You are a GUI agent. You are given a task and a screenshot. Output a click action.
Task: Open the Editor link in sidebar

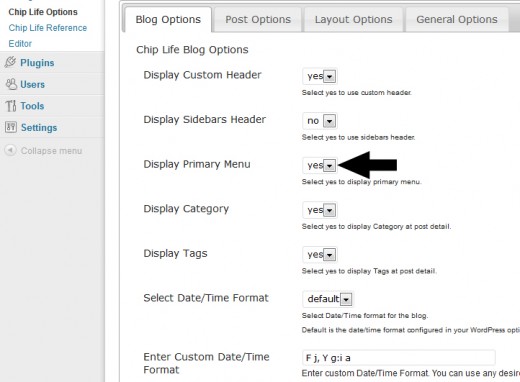pos(20,44)
